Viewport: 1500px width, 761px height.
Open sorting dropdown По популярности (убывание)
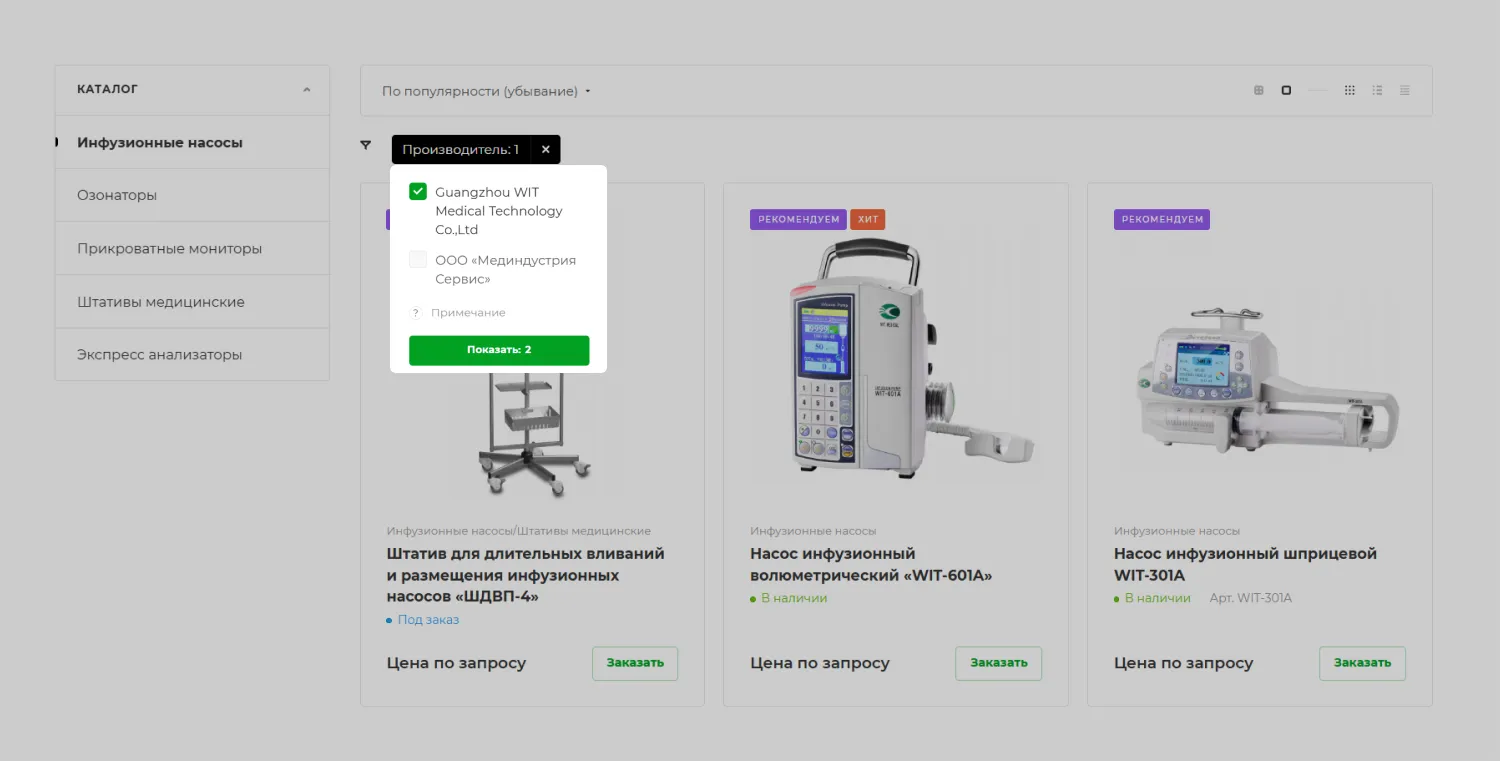click(486, 91)
